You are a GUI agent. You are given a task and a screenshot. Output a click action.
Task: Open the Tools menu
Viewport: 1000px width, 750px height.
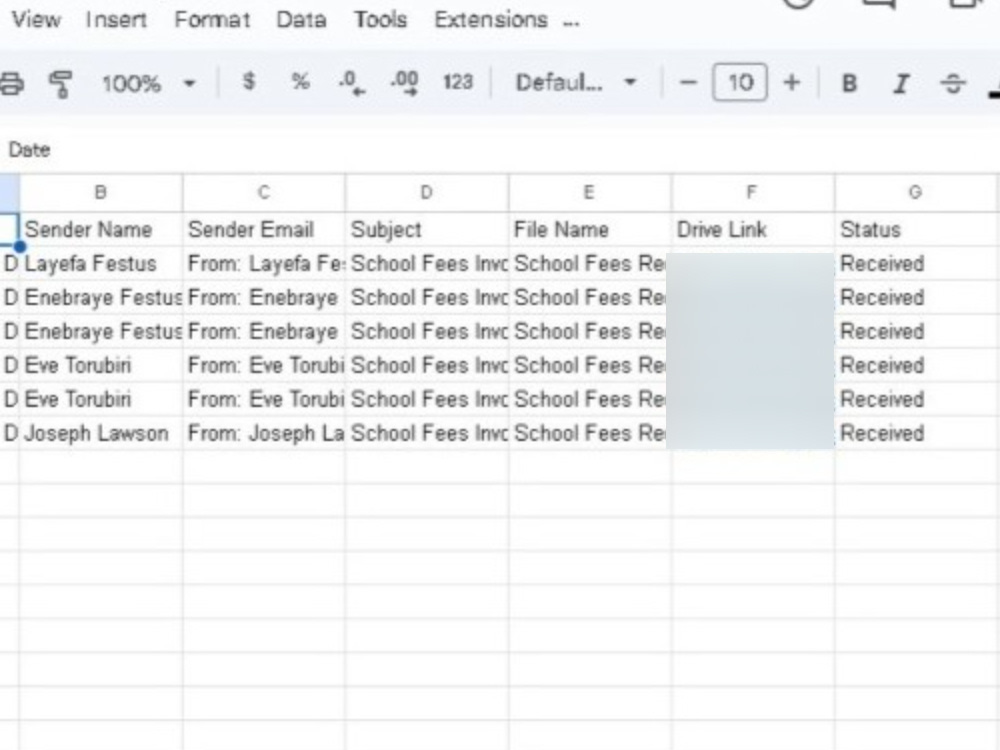pos(380,20)
